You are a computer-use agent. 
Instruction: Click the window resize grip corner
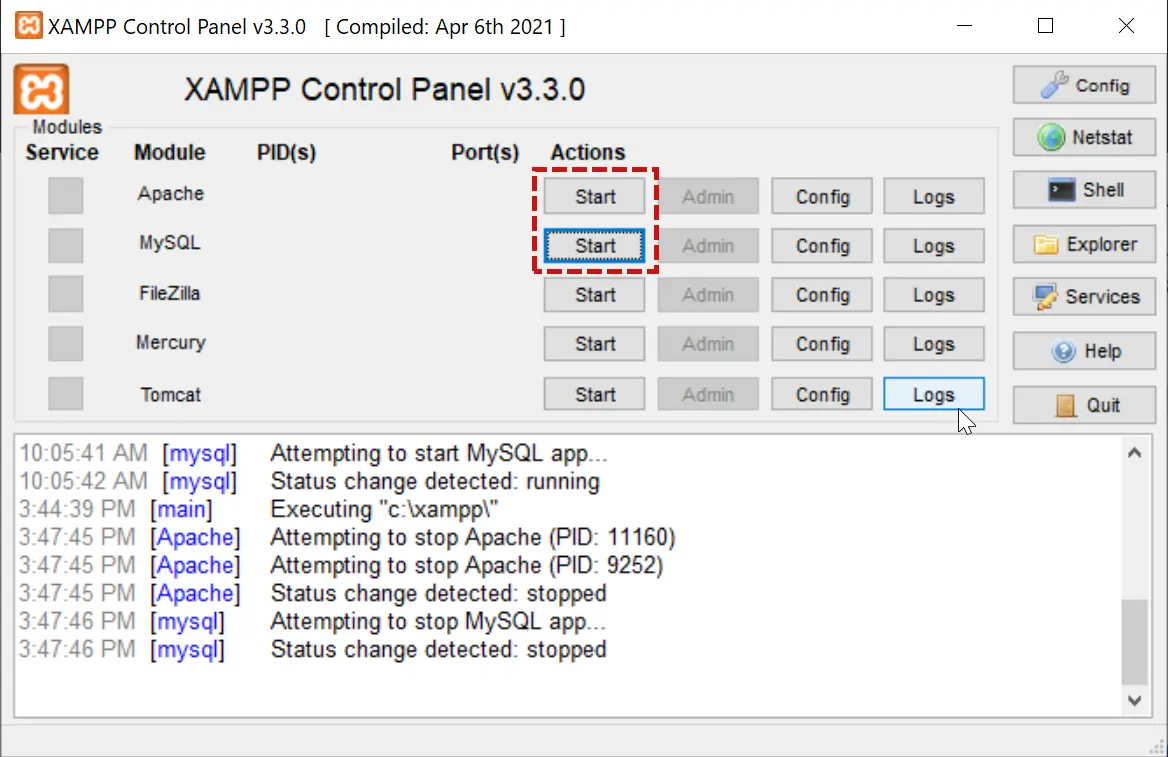point(1157,747)
